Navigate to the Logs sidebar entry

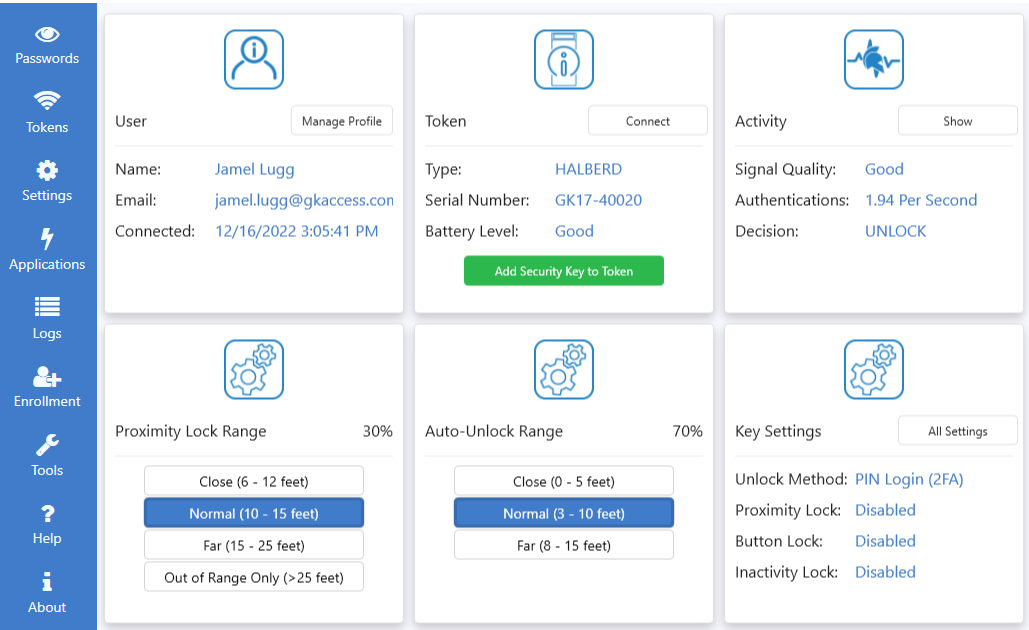[x=47, y=318]
